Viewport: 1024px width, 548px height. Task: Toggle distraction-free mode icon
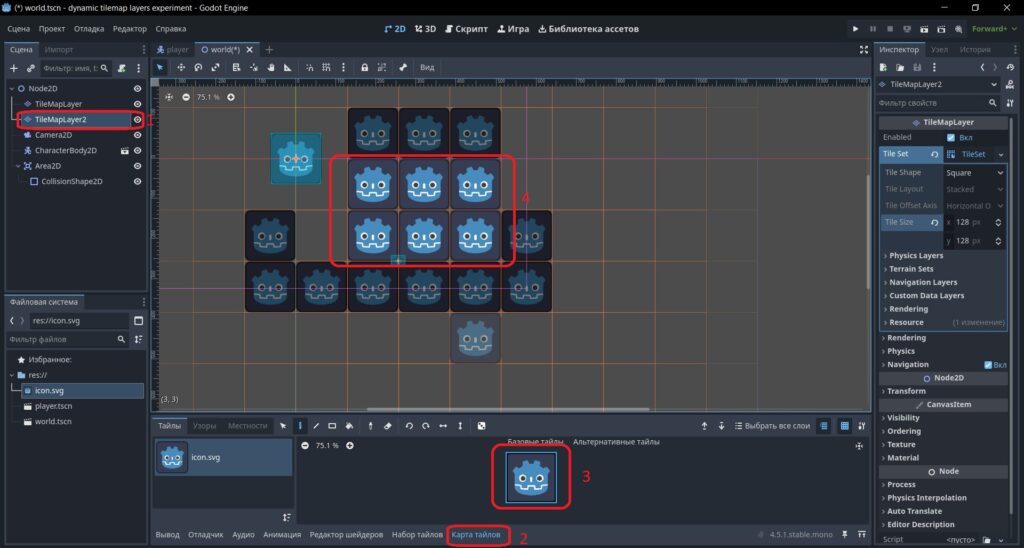click(x=863, y=50)
